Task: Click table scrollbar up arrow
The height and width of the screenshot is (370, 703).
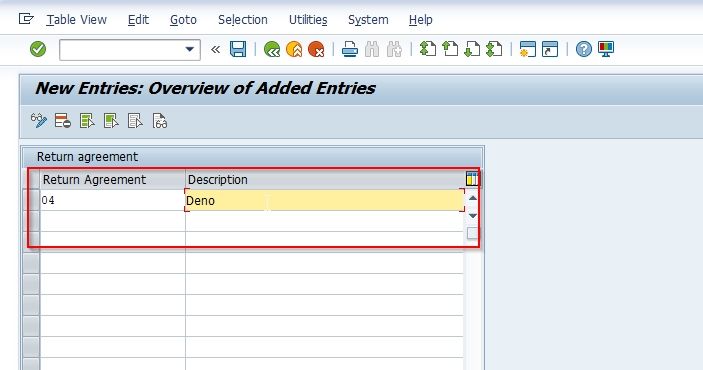Action: [473, 198]
